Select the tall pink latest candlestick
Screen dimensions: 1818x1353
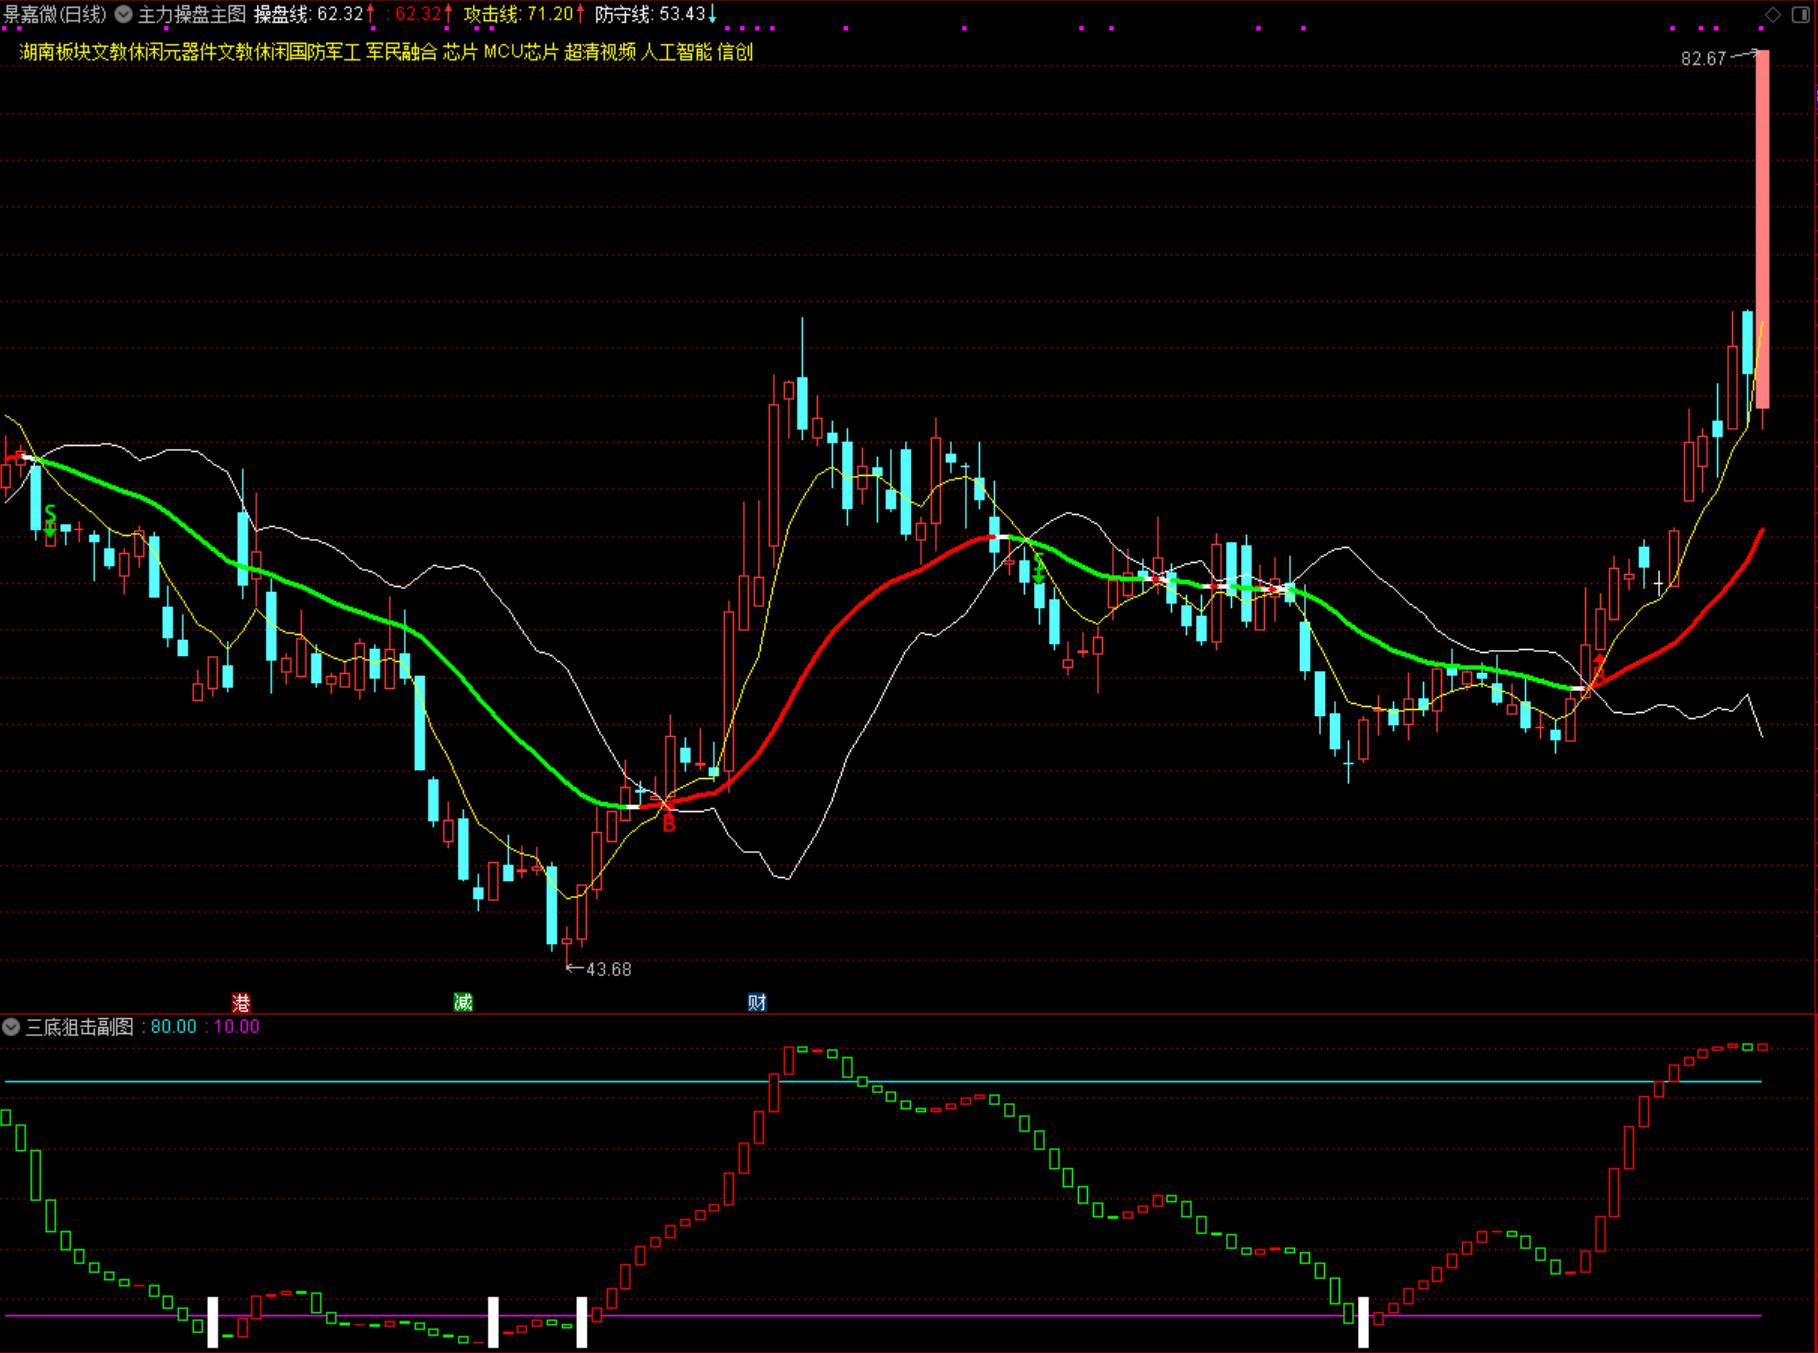click(1762, 229)
